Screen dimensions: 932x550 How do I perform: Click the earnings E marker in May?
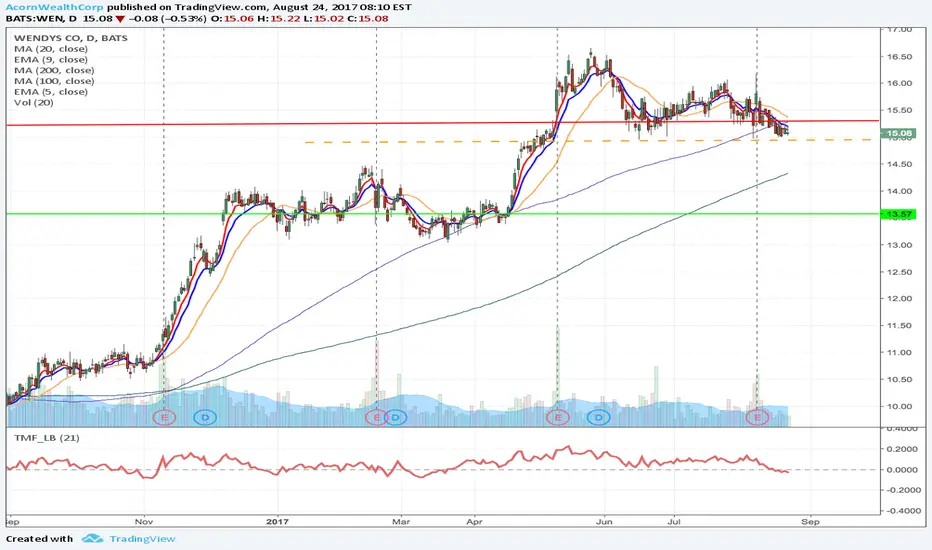coord(558,417)
